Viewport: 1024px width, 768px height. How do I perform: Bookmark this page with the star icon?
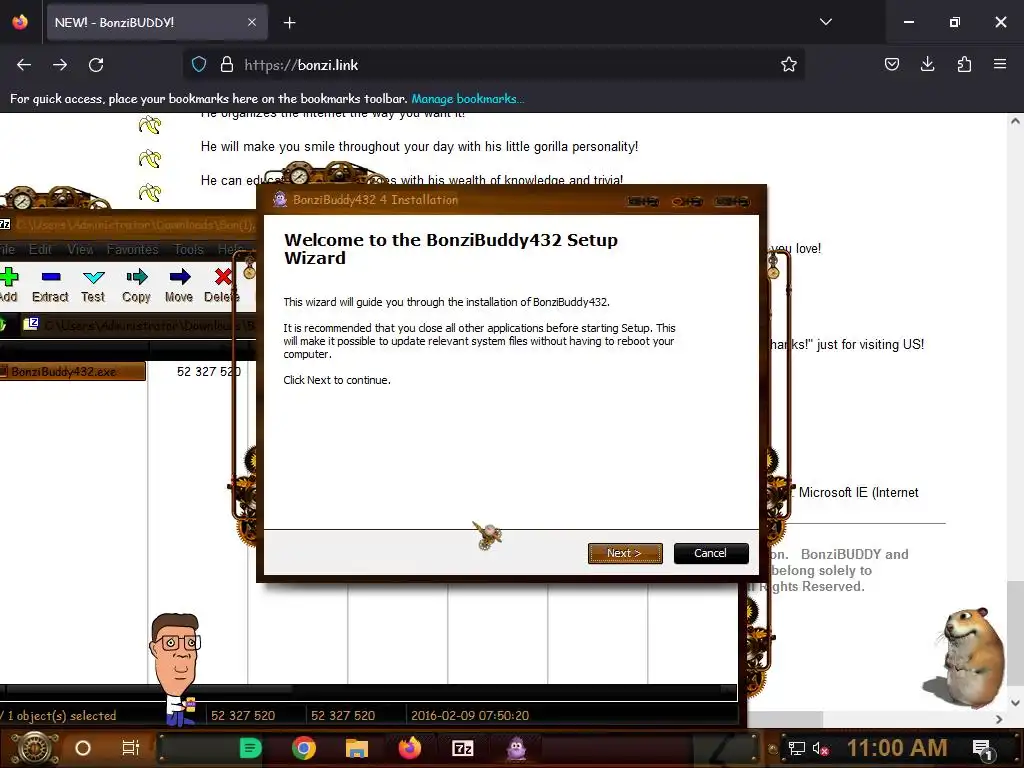point(789,65)
